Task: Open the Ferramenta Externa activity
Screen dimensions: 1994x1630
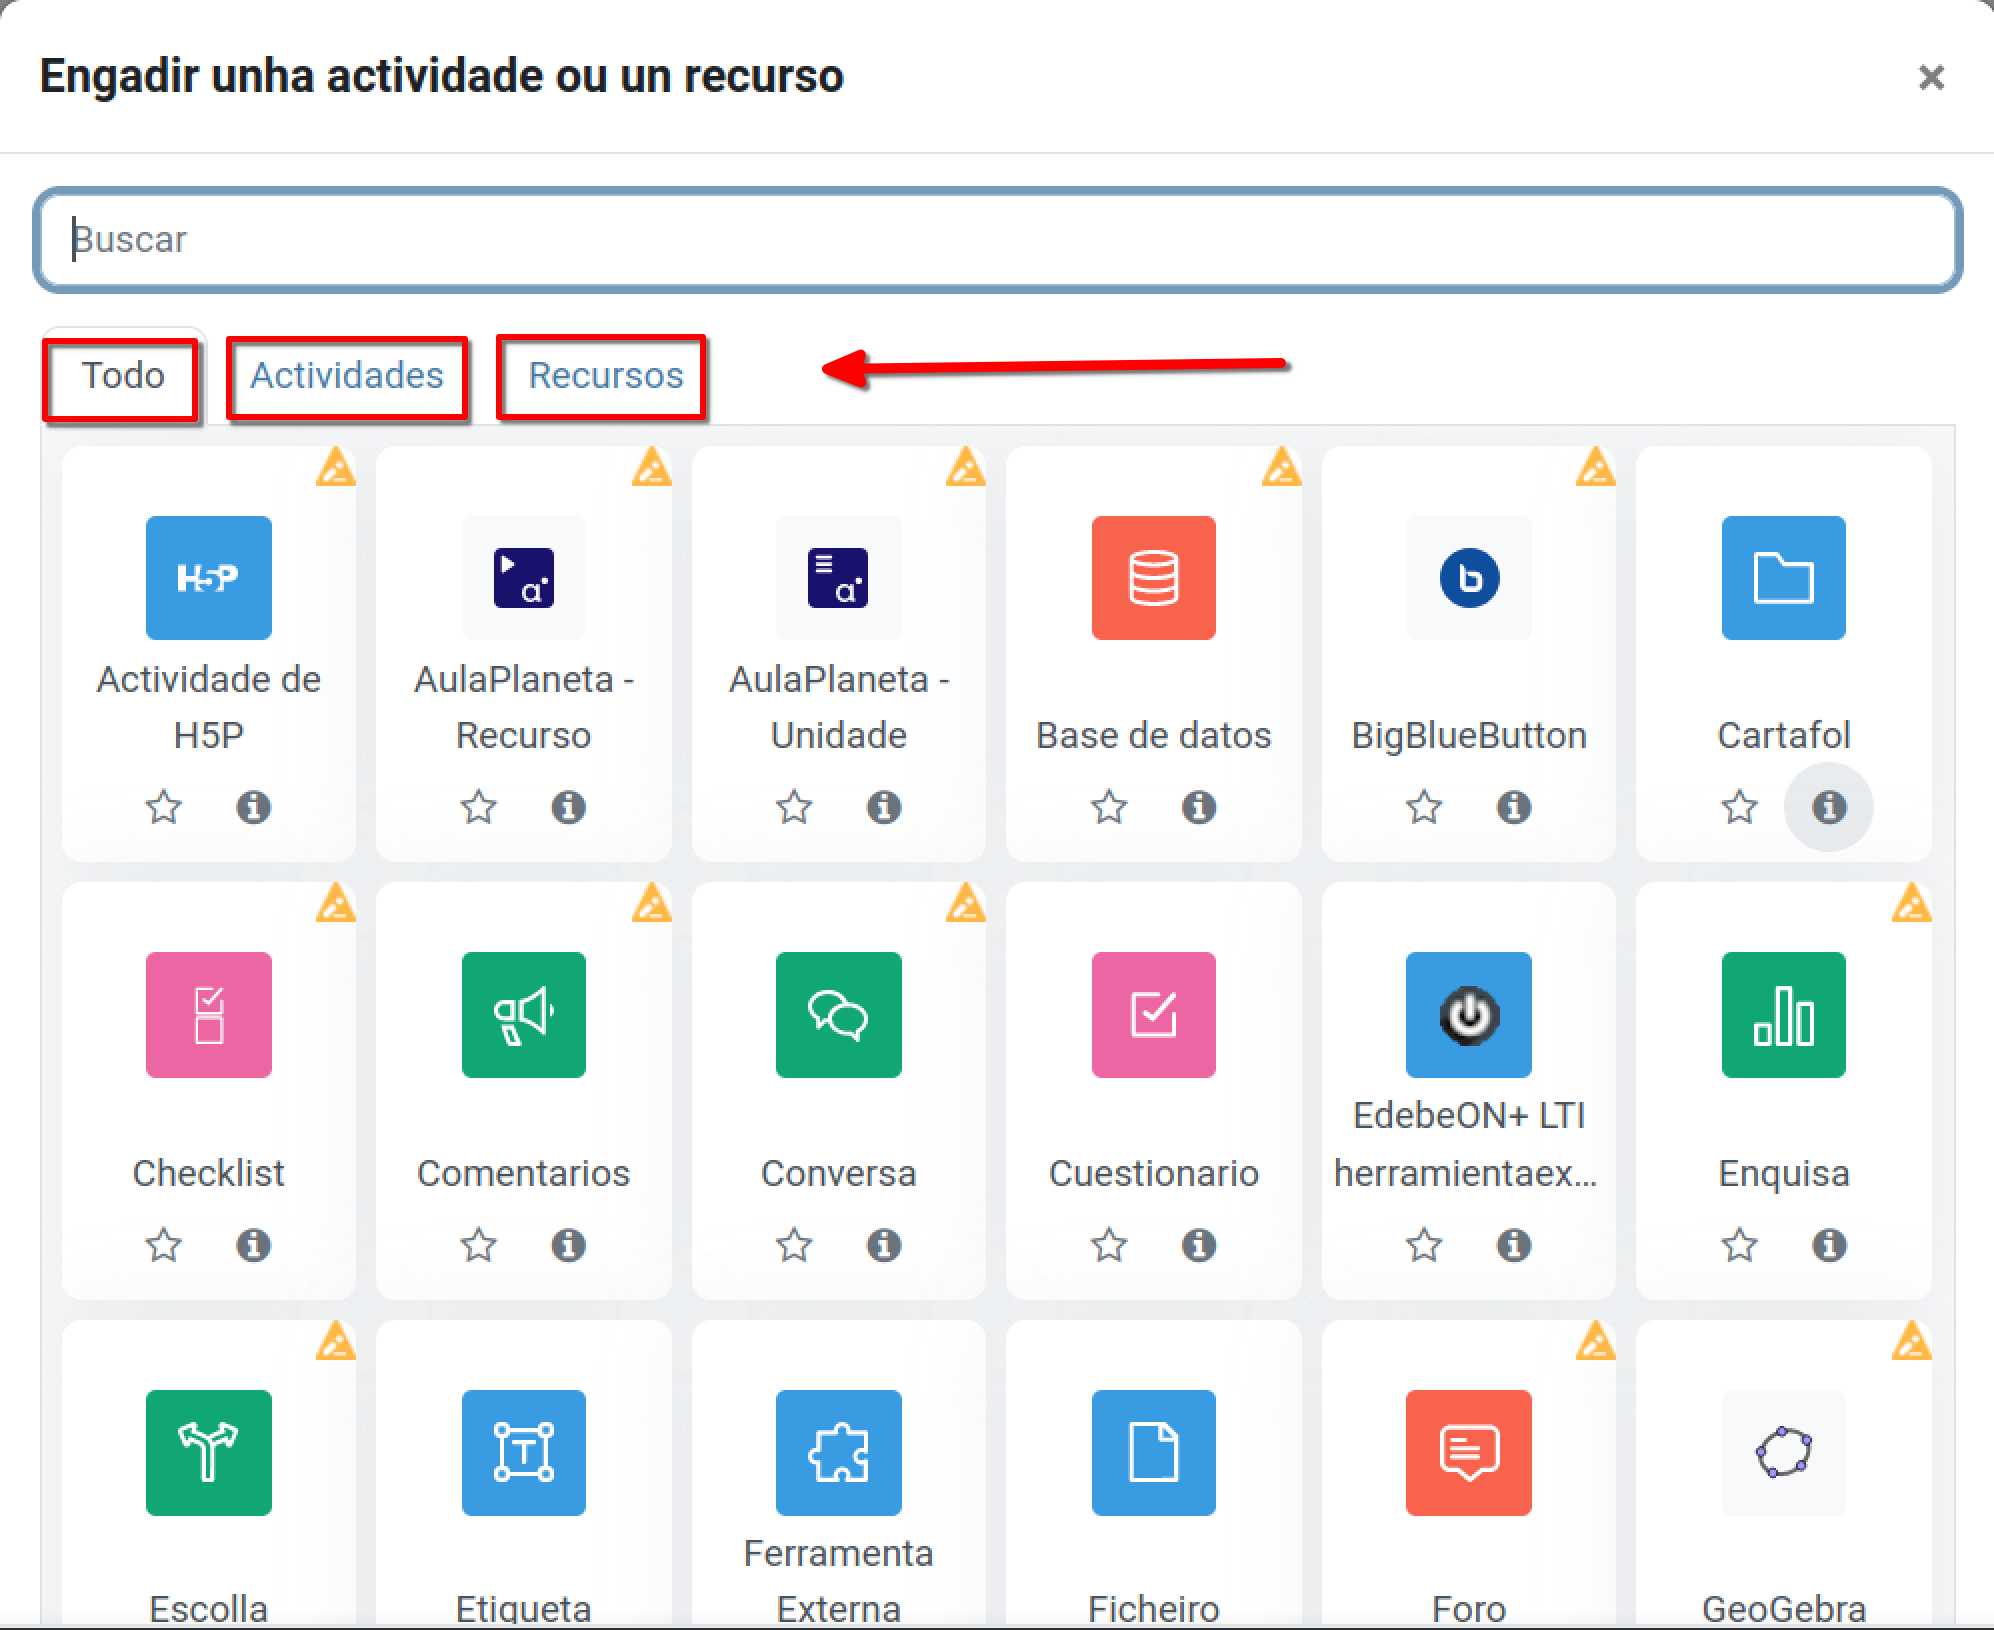Action: click(x=838, y=1453)
